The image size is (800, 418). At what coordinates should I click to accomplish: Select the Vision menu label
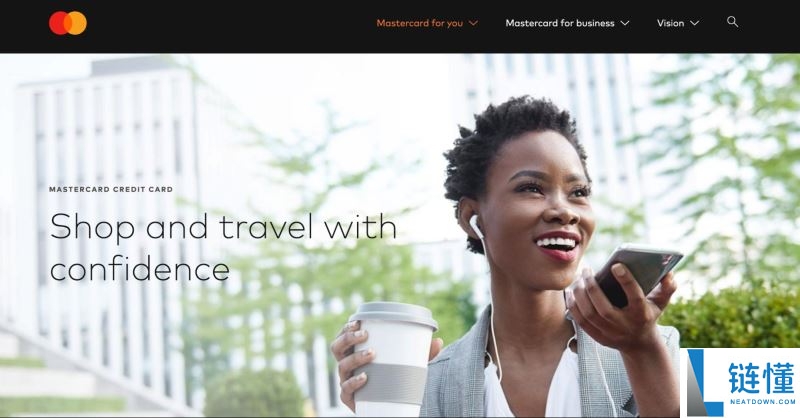pyautogui.click(x=670, y=23)
